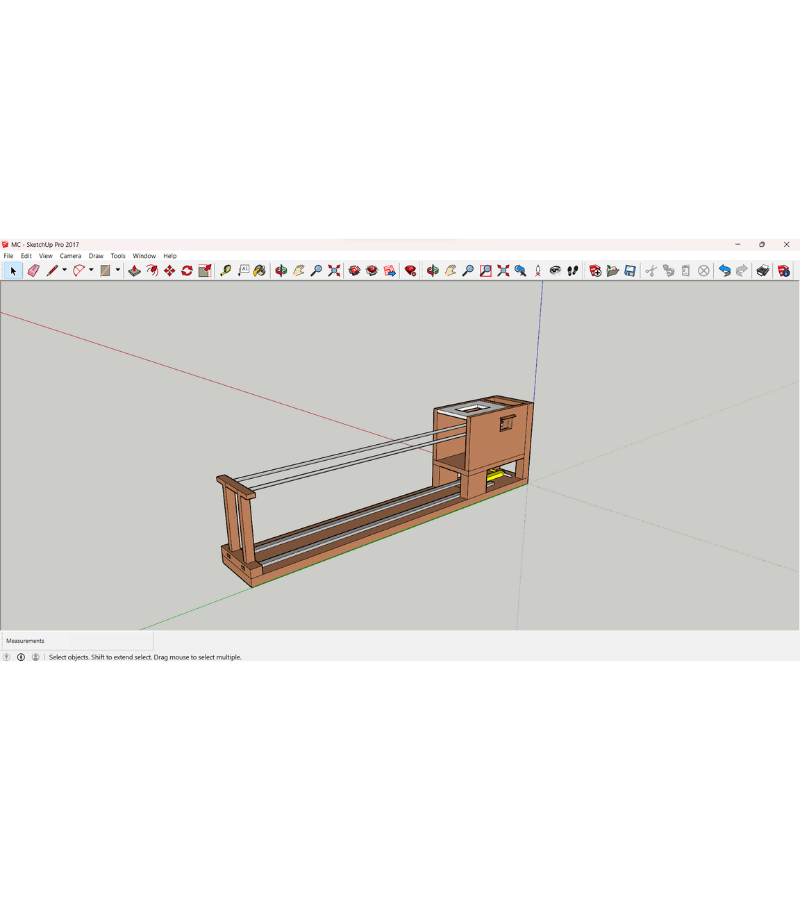Pick the Eraser tool
The width and height of the screenshot is (800, 900).
pos(33,271)
